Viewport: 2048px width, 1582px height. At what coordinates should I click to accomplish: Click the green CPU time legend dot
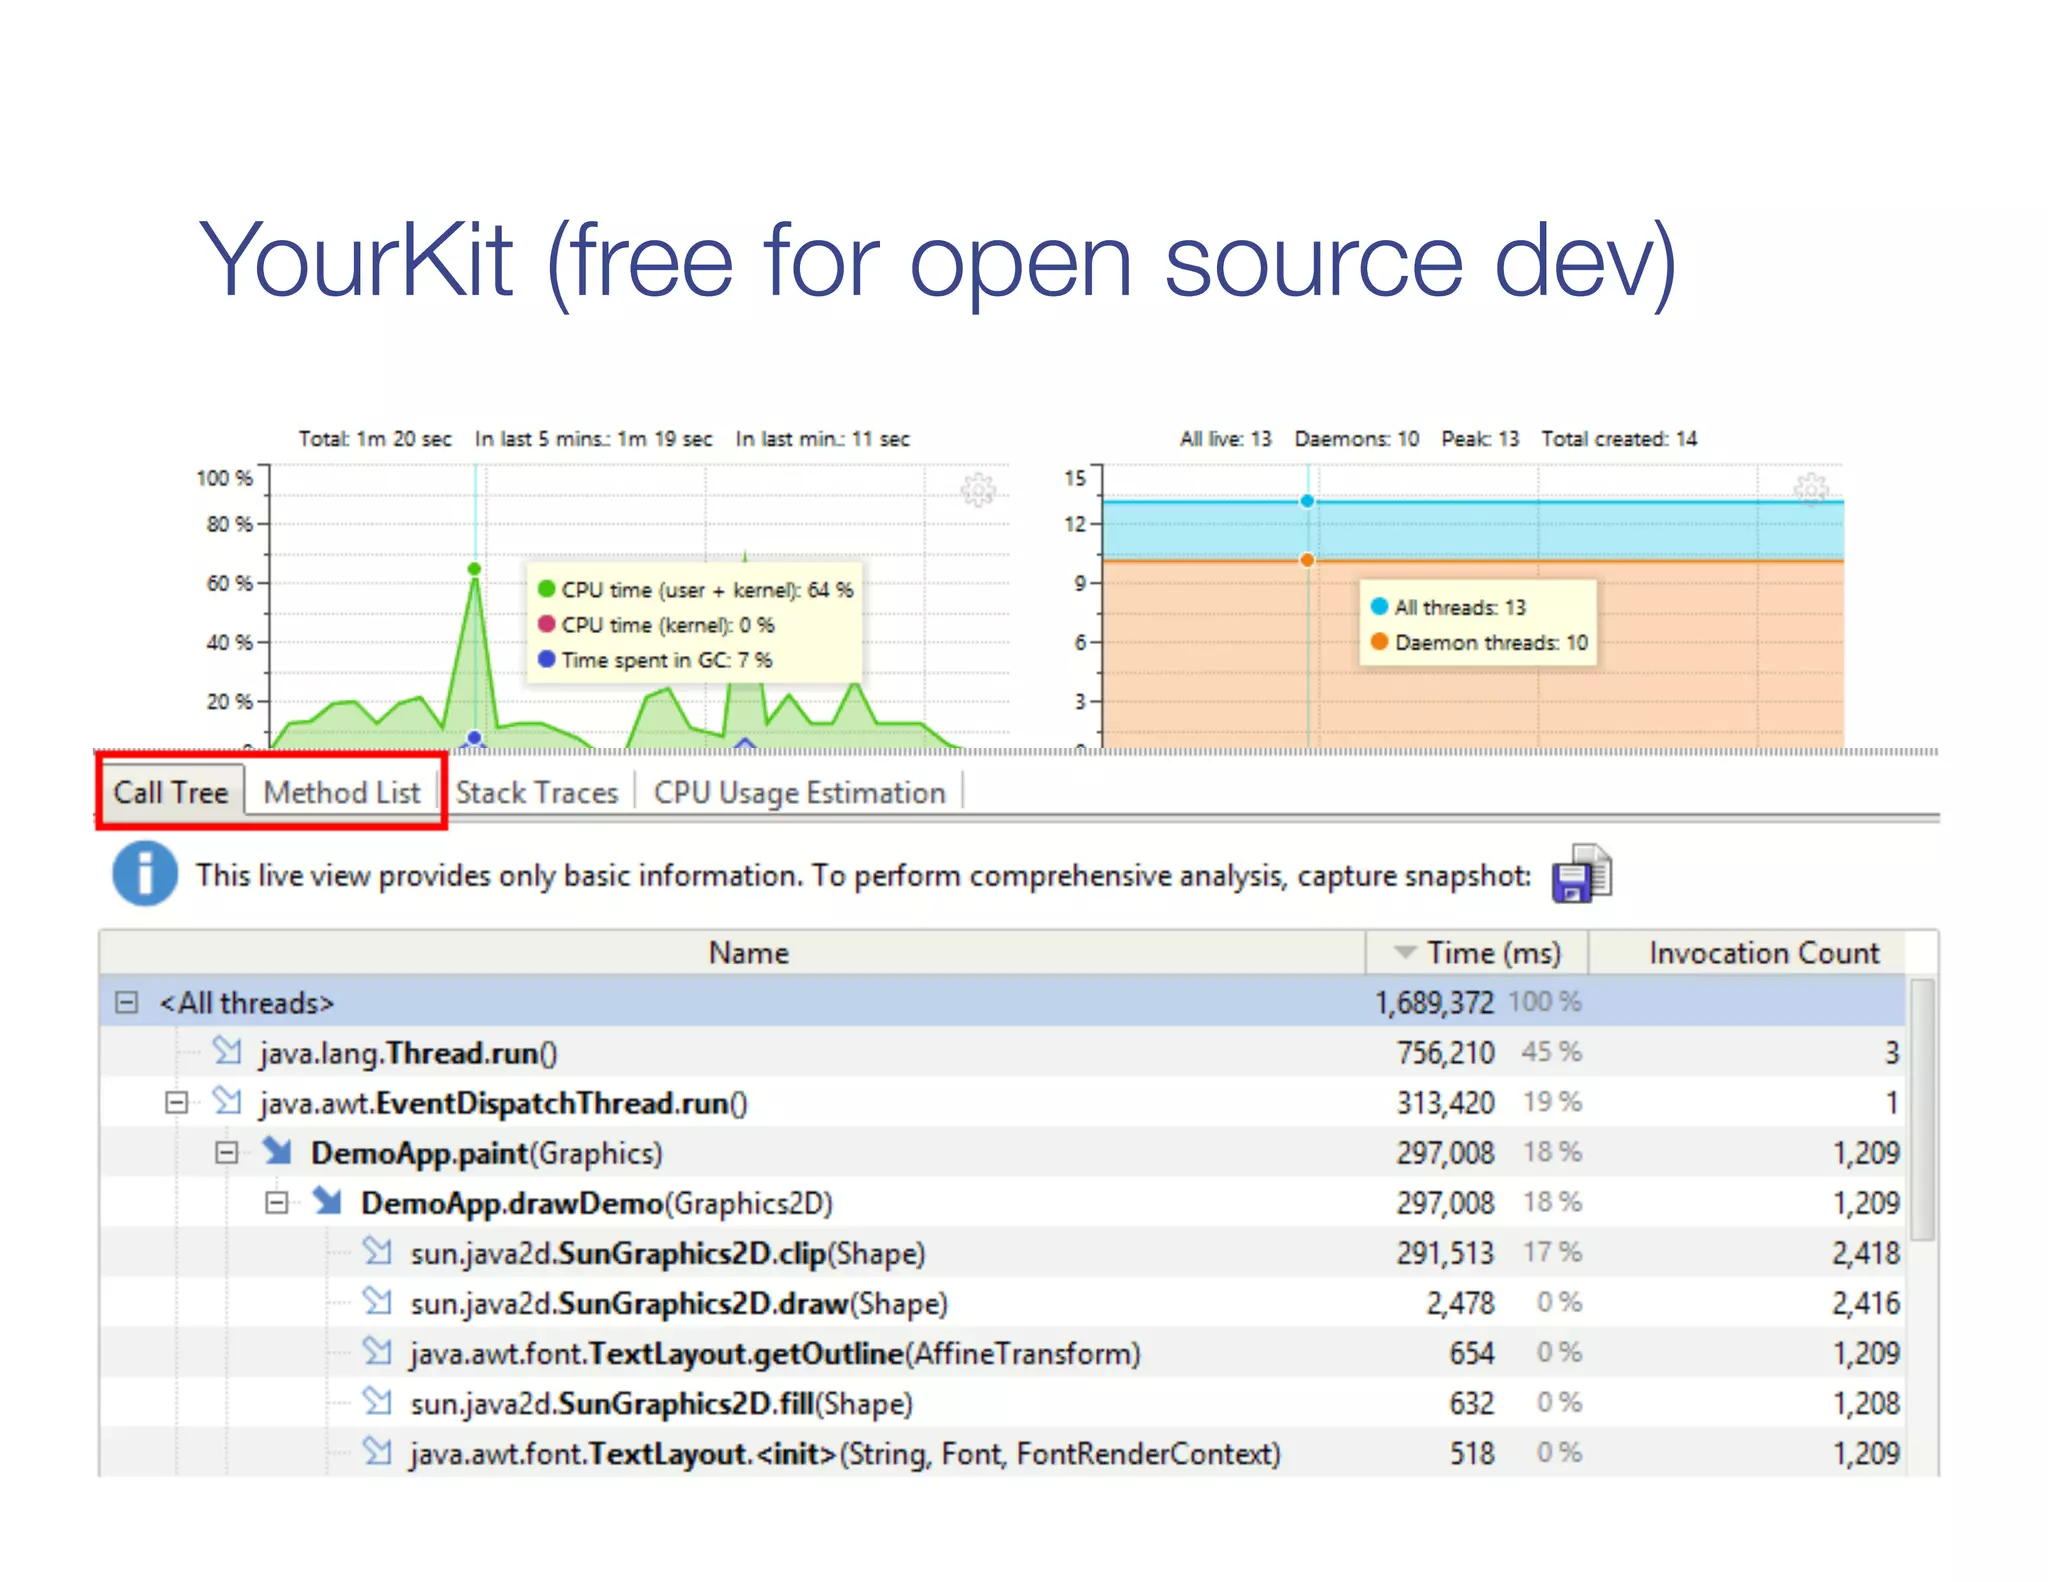[x=546, y=589]
